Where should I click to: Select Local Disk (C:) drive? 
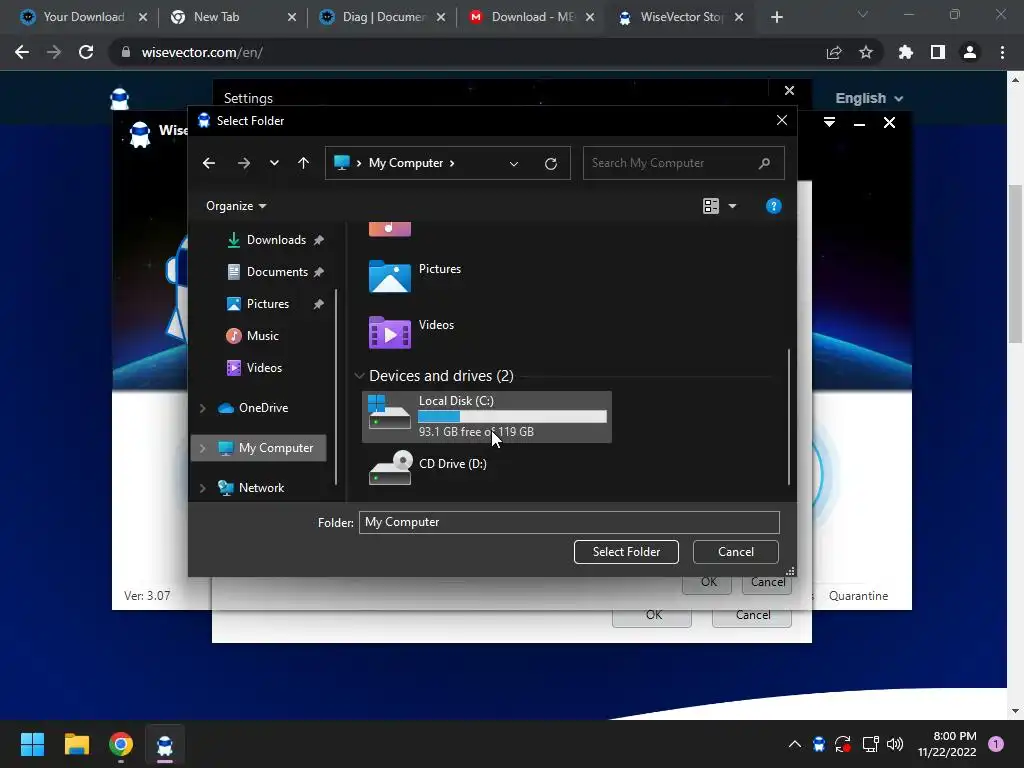pos(487,417)
